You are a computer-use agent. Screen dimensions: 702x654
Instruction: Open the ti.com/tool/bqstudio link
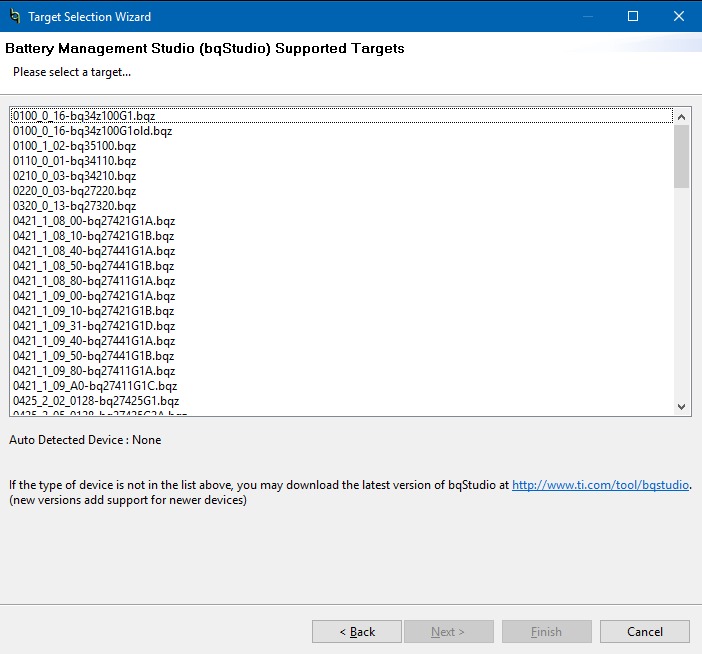[x=600, y=485]
